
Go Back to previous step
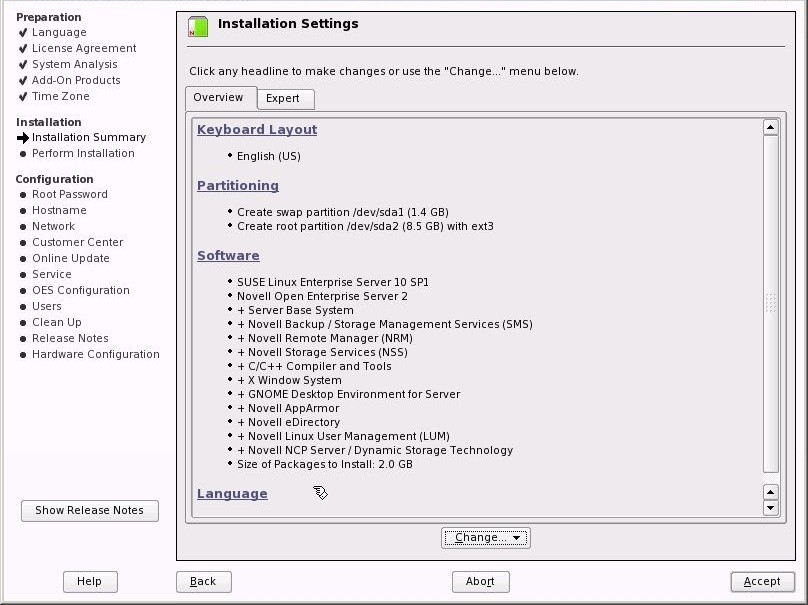[204, 581]
